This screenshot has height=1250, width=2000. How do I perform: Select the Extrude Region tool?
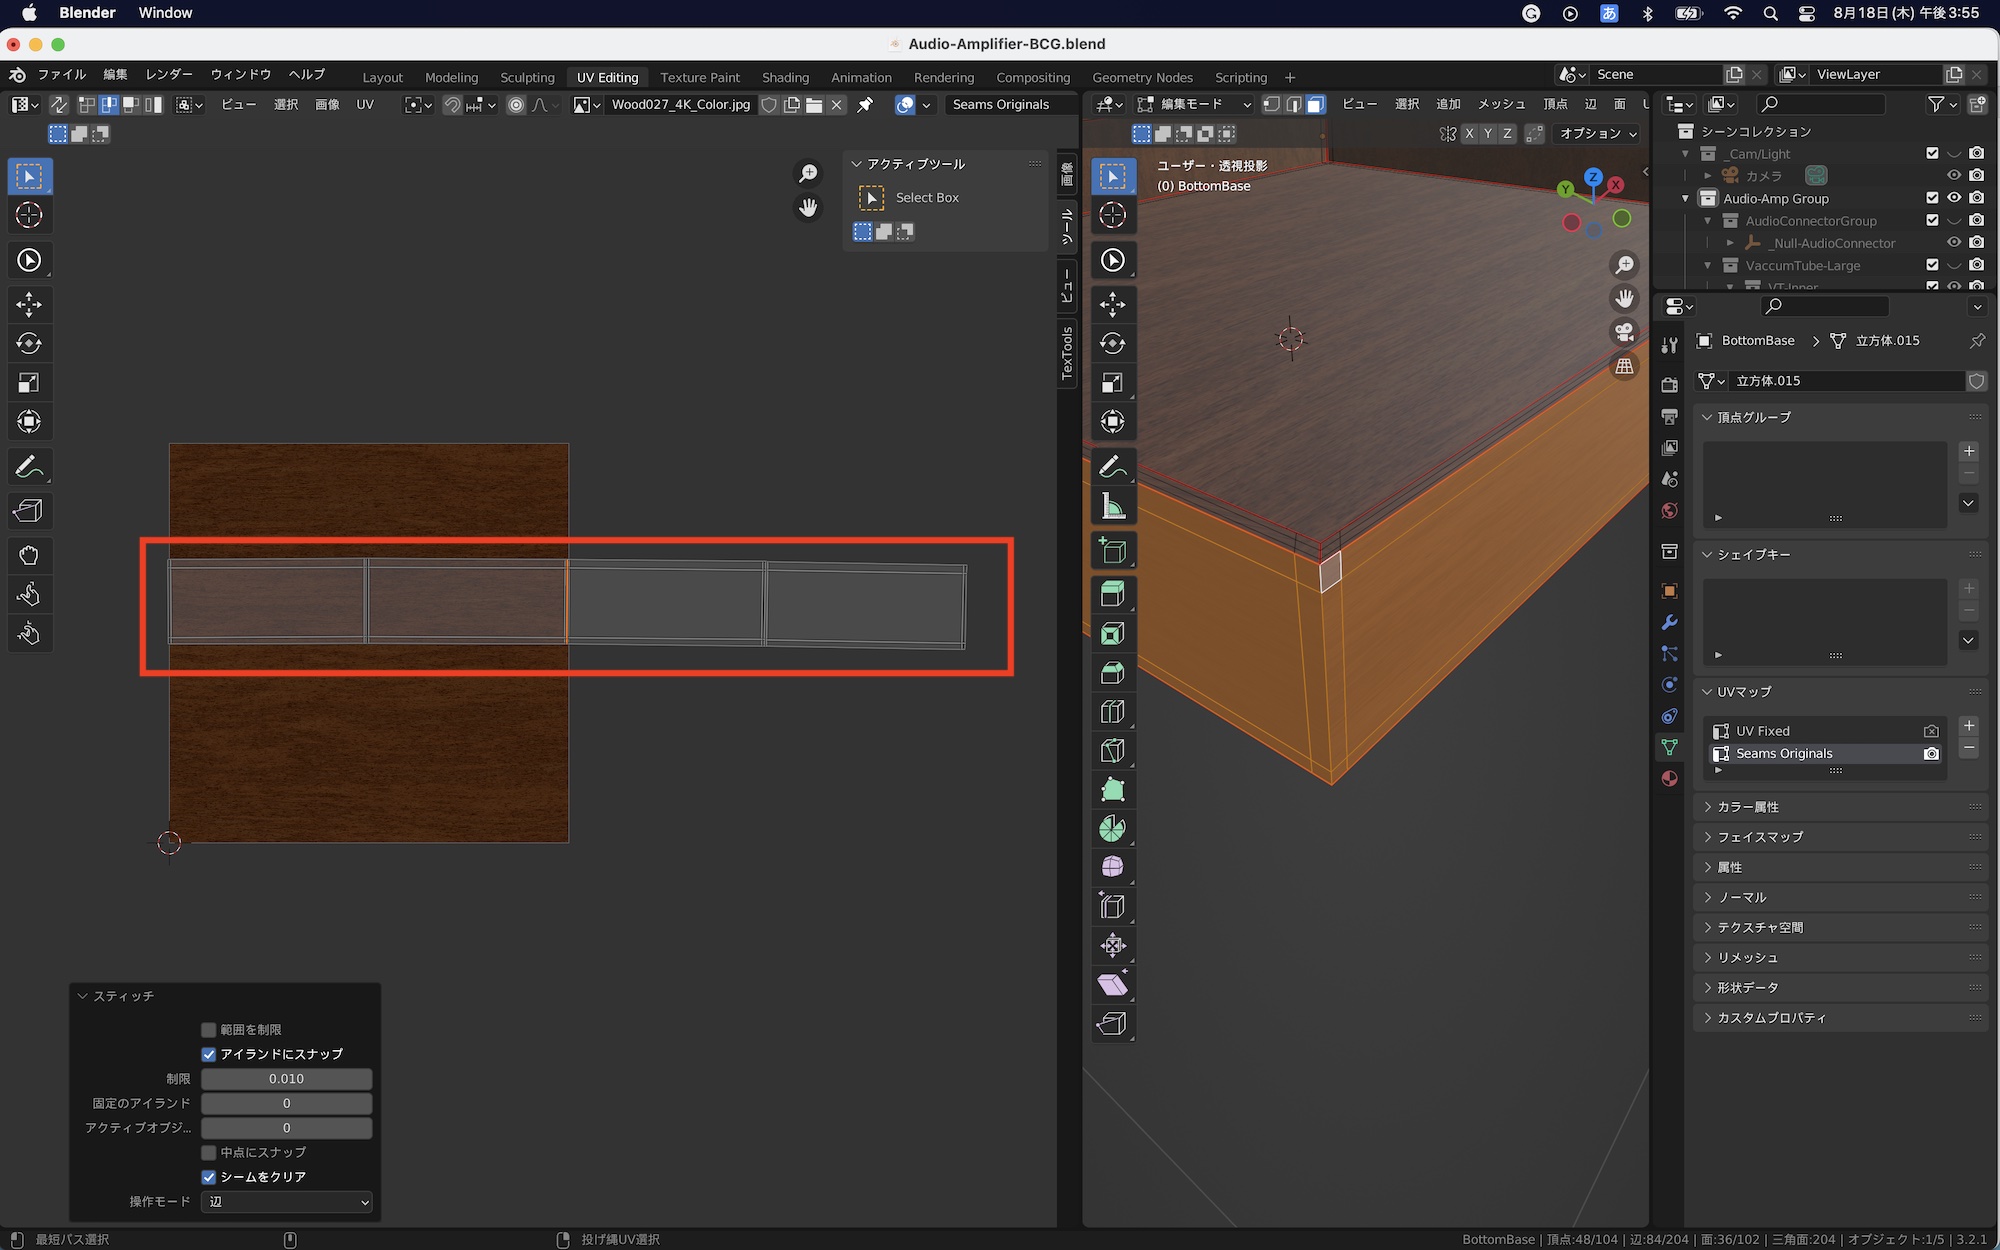coord(1112,594)
